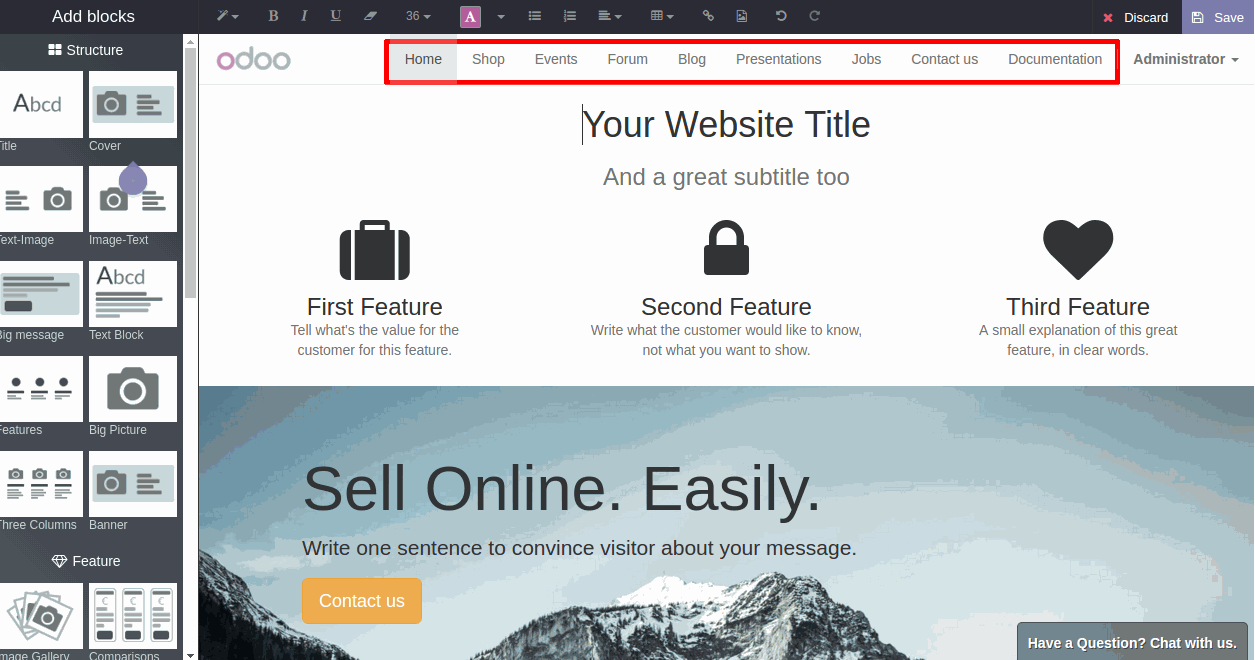Click the briefcase icon above First Feature
Screen dimensions: 1255x660
point(375,250)
